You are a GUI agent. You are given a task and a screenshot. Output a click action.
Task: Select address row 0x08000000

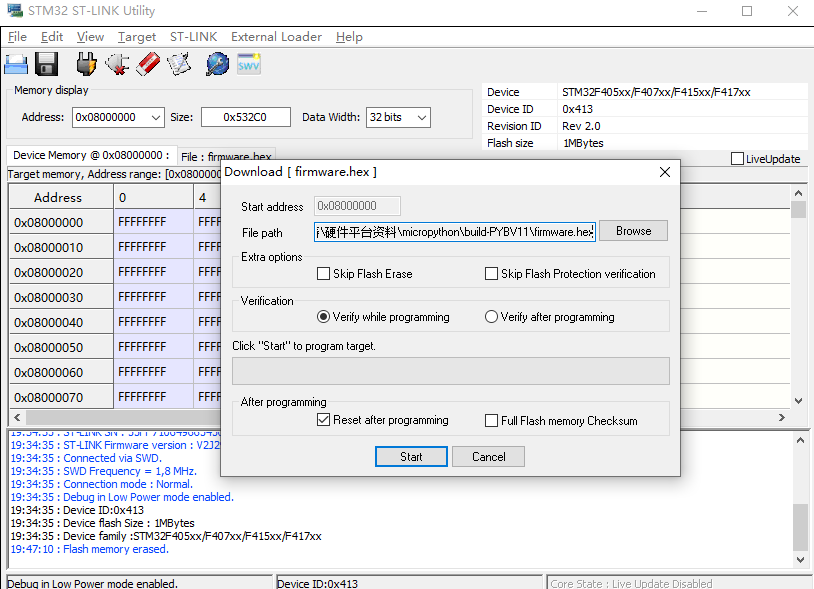pos(61,222)
